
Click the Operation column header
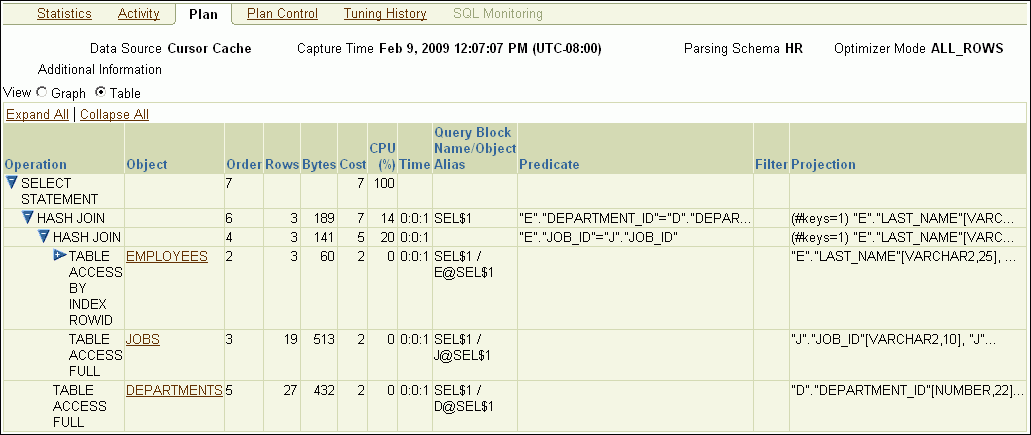click(x=35, y=164)
